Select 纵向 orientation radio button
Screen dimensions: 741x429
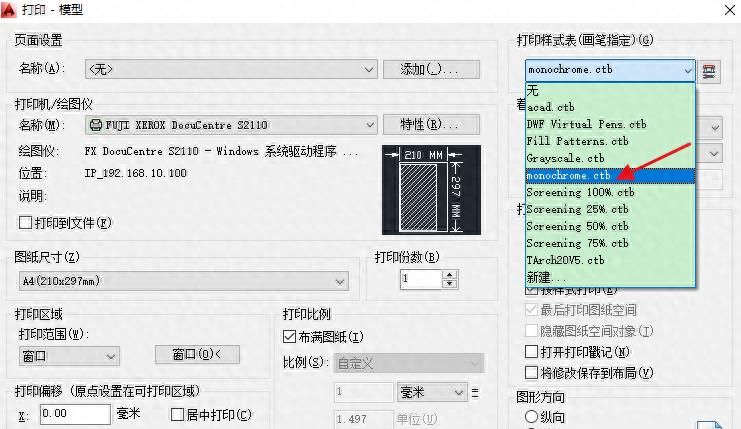[531, 416]
